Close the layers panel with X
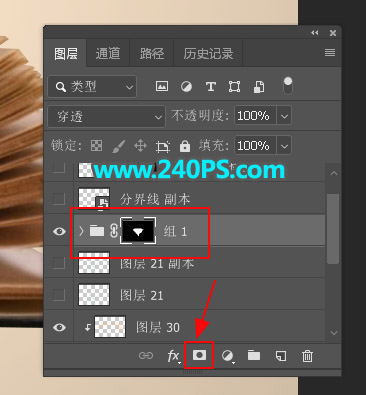 [x=333, y=33]
